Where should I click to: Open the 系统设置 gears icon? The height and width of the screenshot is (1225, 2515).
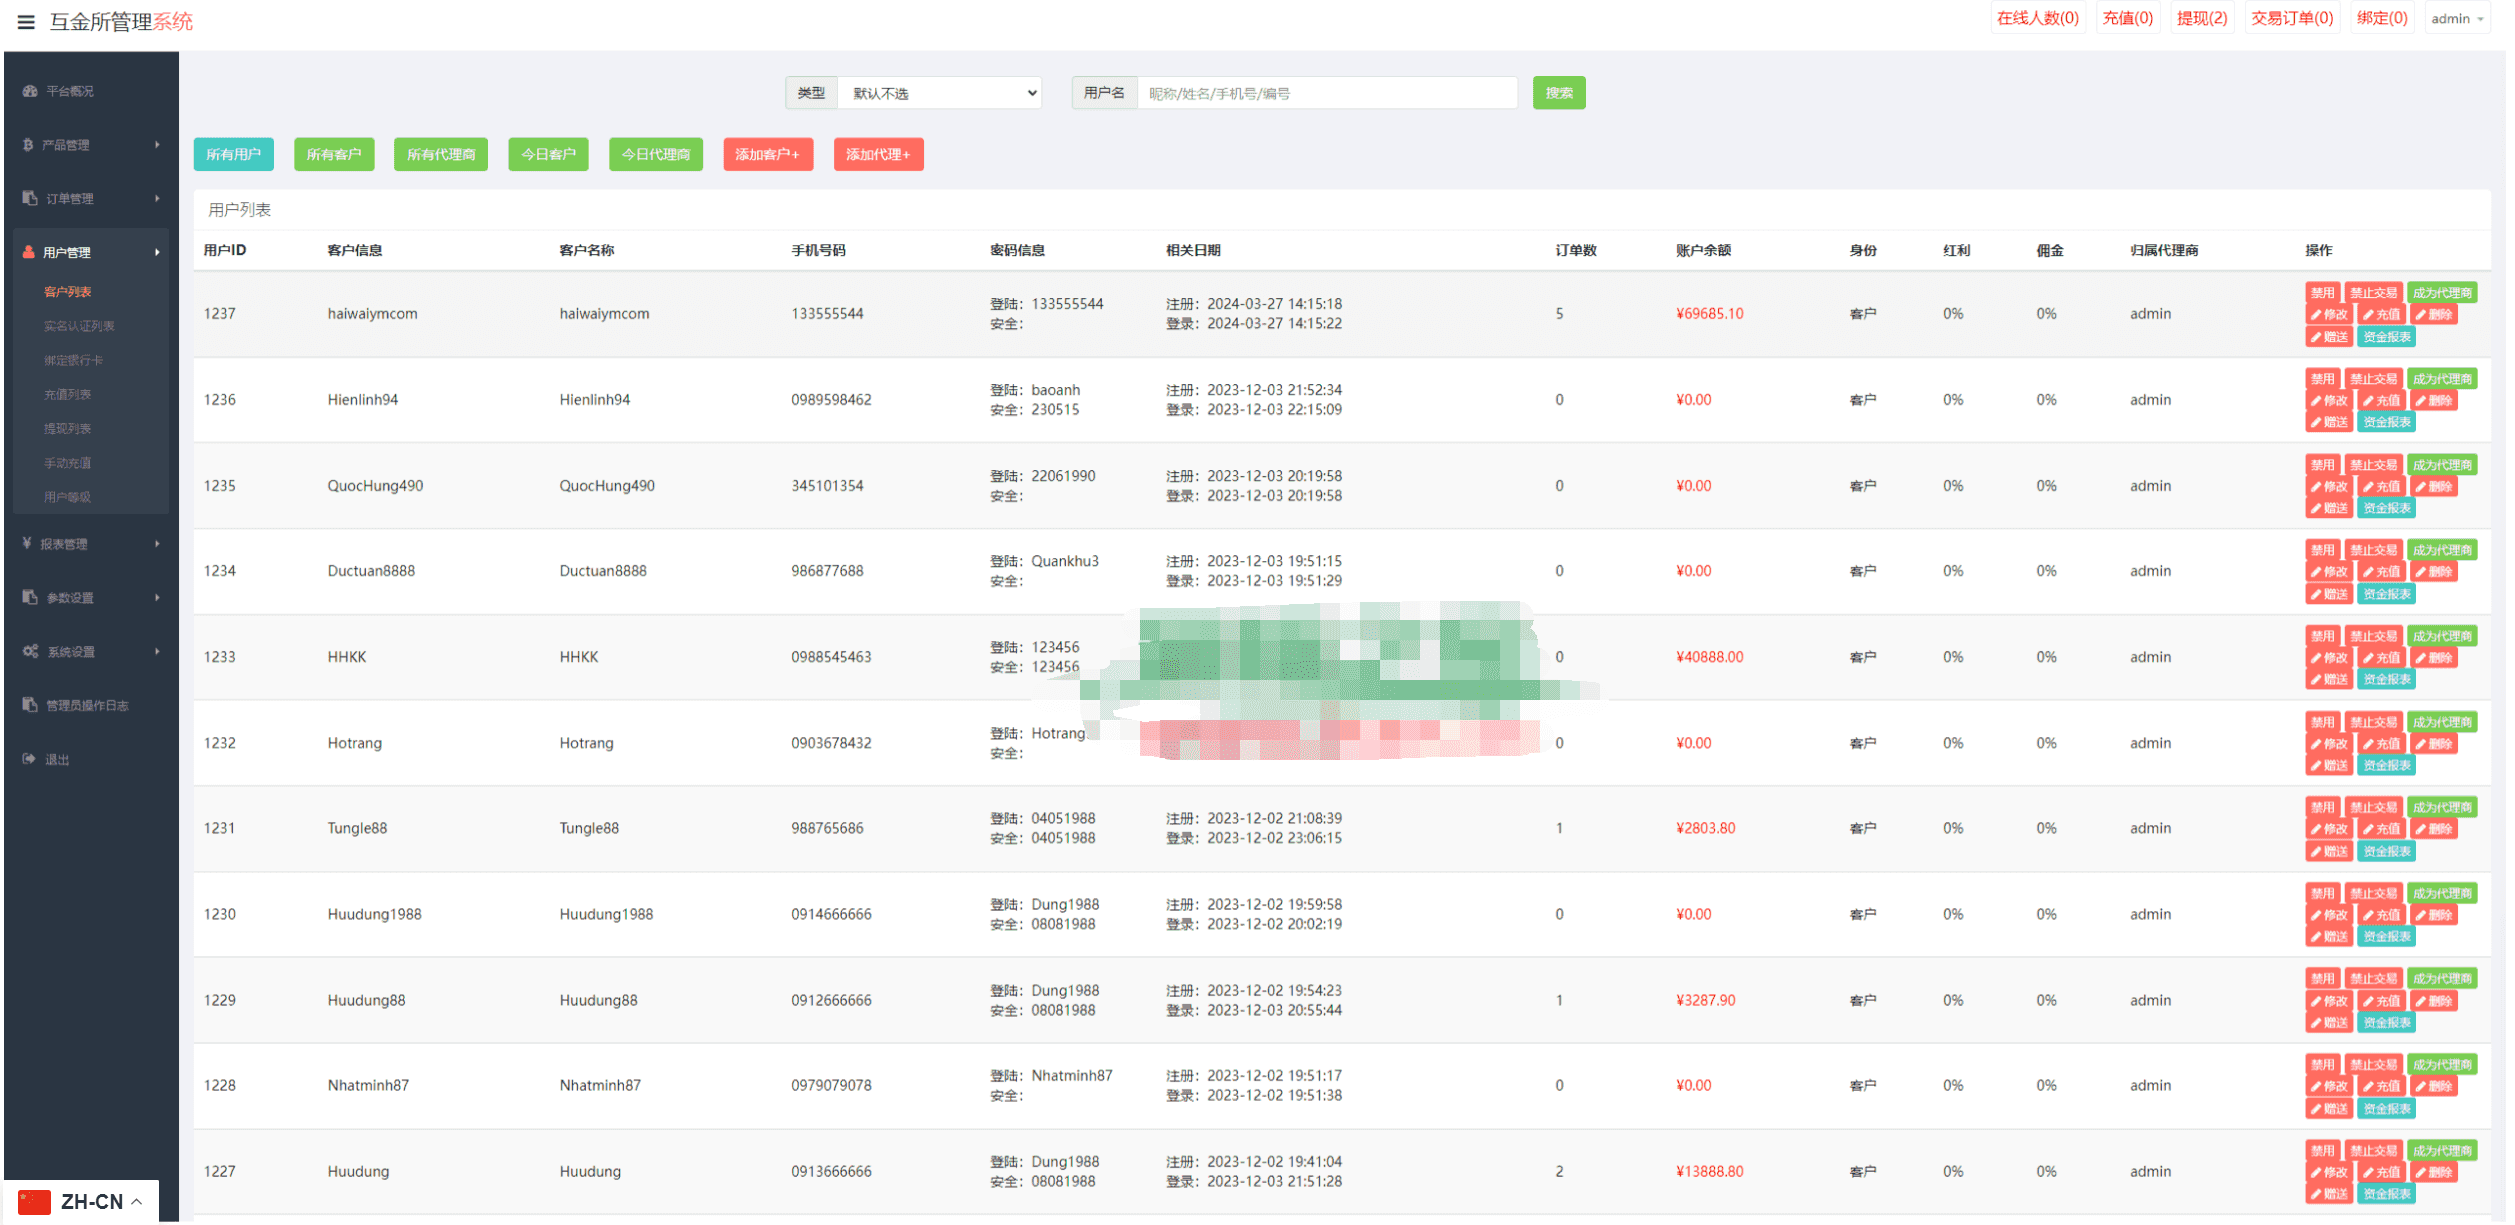tap(31, 651)
